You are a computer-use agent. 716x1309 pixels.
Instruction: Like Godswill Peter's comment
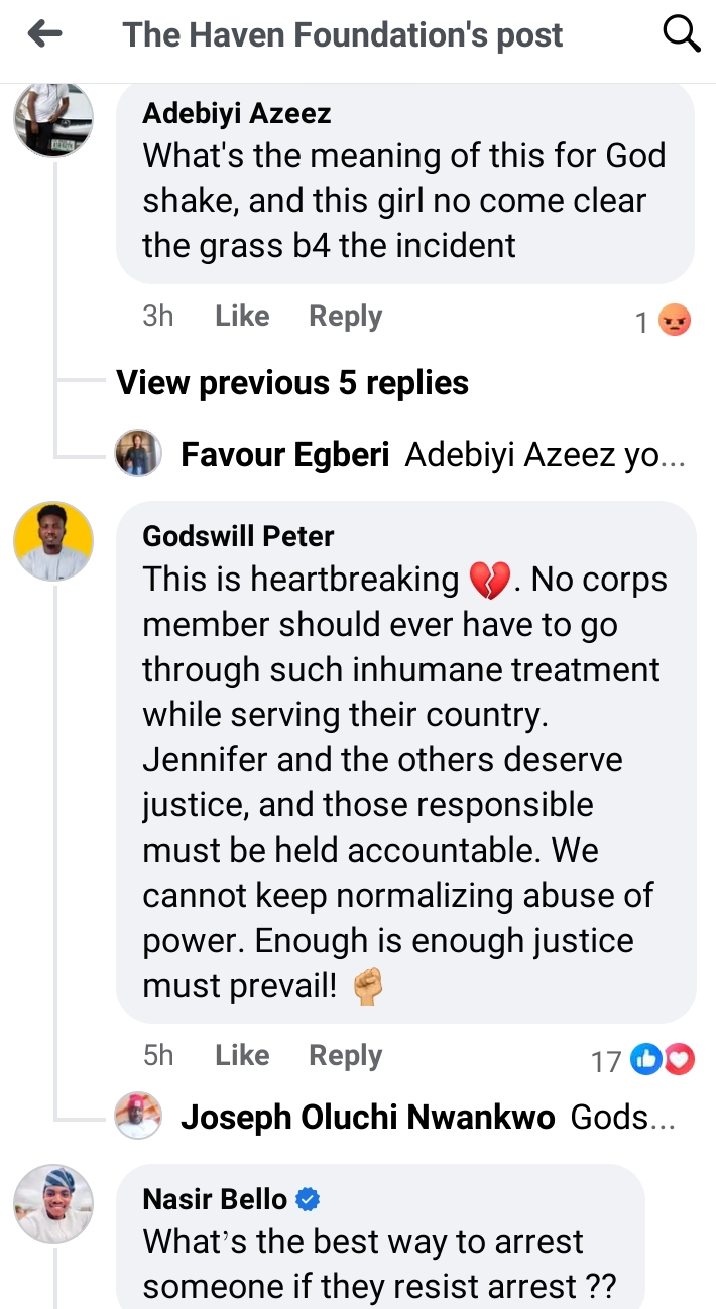tap(242, 1055)
